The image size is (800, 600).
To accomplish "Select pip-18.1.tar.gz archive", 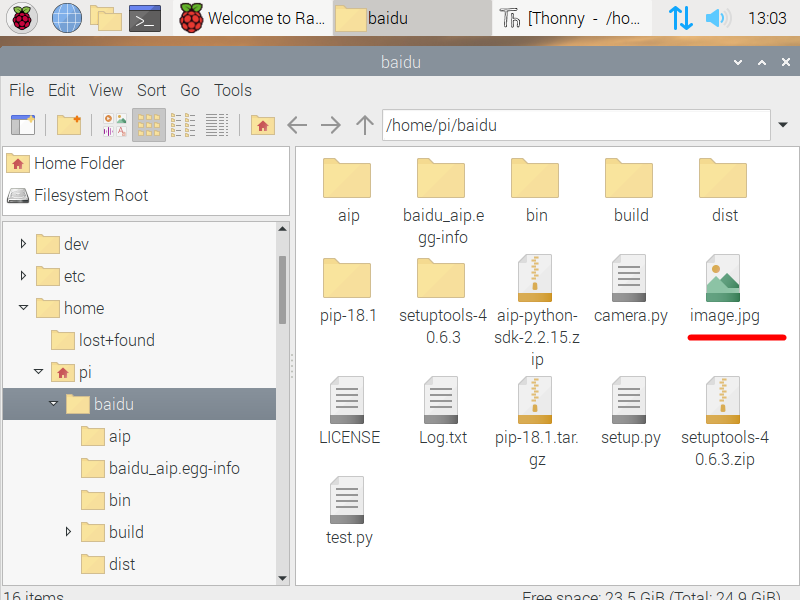I will (x=536, y=422).
